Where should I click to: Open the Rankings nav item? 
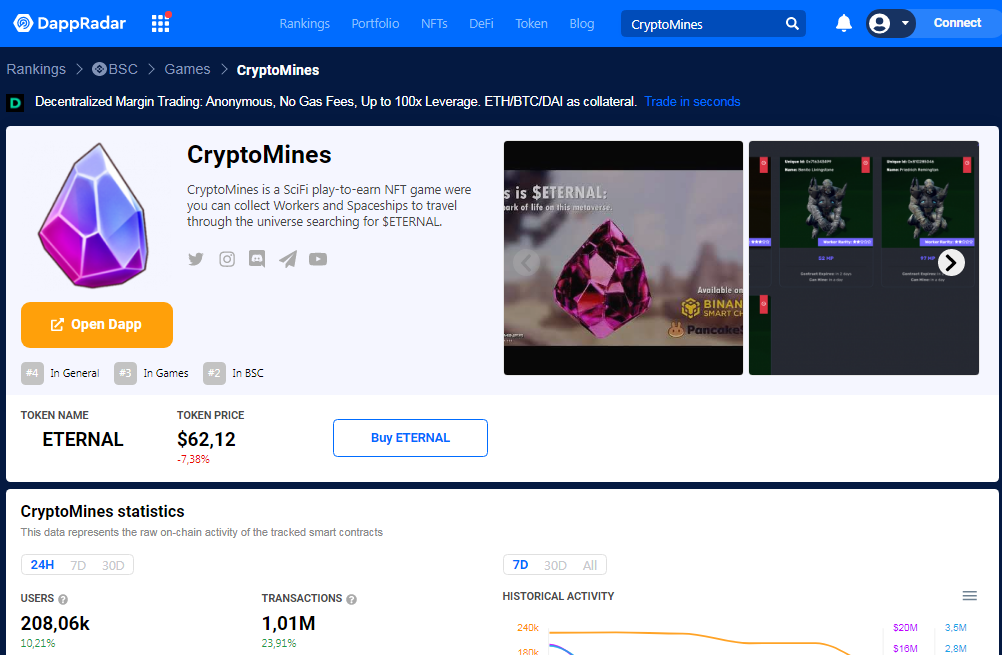pyautogui.click(x=304, y=24)
